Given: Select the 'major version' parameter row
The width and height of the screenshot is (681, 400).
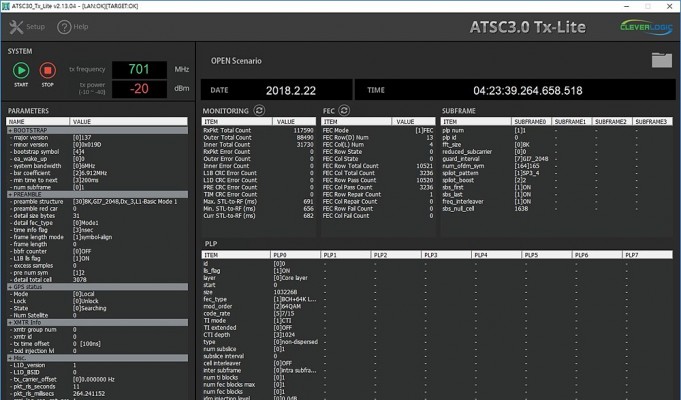Looking at the screenshot, I should click(x=97, y=138).
